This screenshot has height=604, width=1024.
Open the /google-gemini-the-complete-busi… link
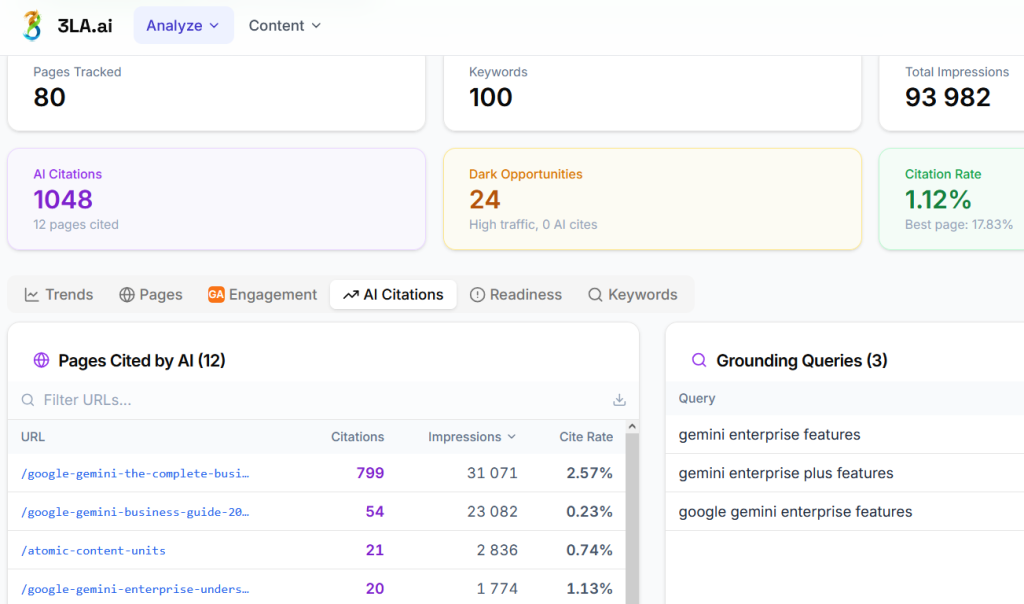coord(135,473)
